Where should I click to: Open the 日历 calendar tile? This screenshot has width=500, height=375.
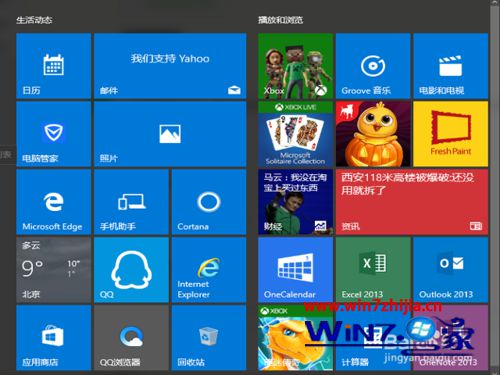tap(53, 66)
